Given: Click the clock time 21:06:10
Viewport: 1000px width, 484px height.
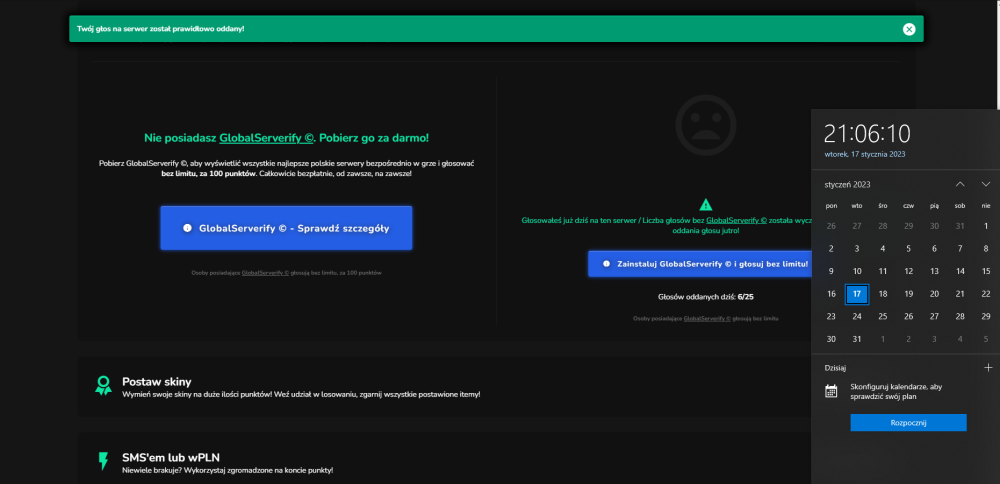Looking at the screenshot, I should click(867, 134).
